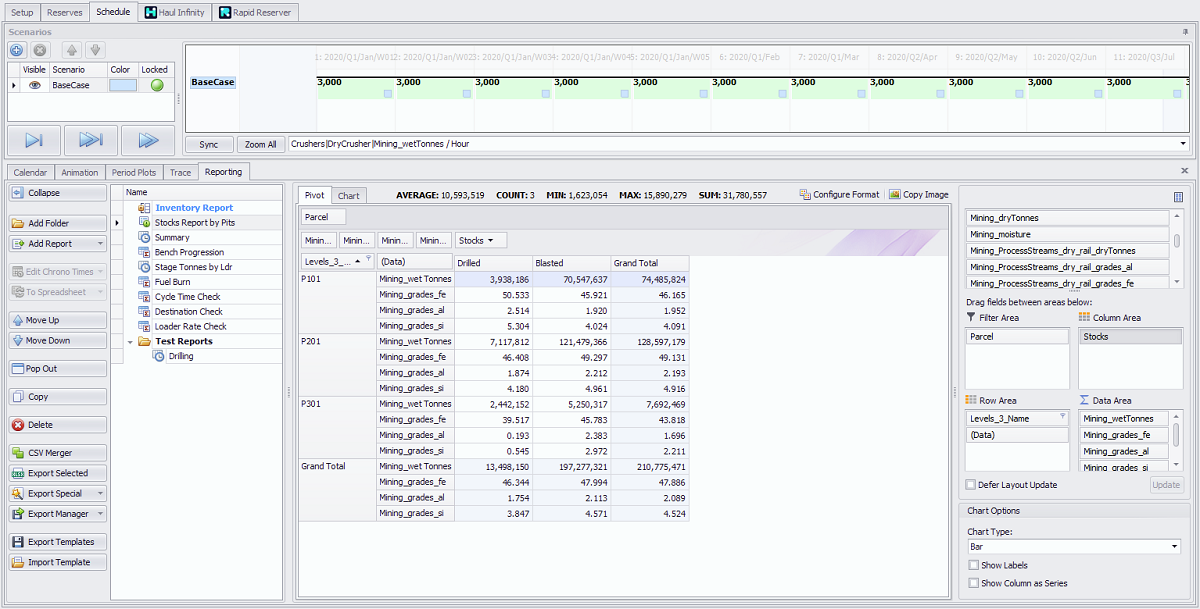Toggle BaseCase scenario visibility eye
The width and height of the screenshot is (1200, 609).
coord(35,86)
